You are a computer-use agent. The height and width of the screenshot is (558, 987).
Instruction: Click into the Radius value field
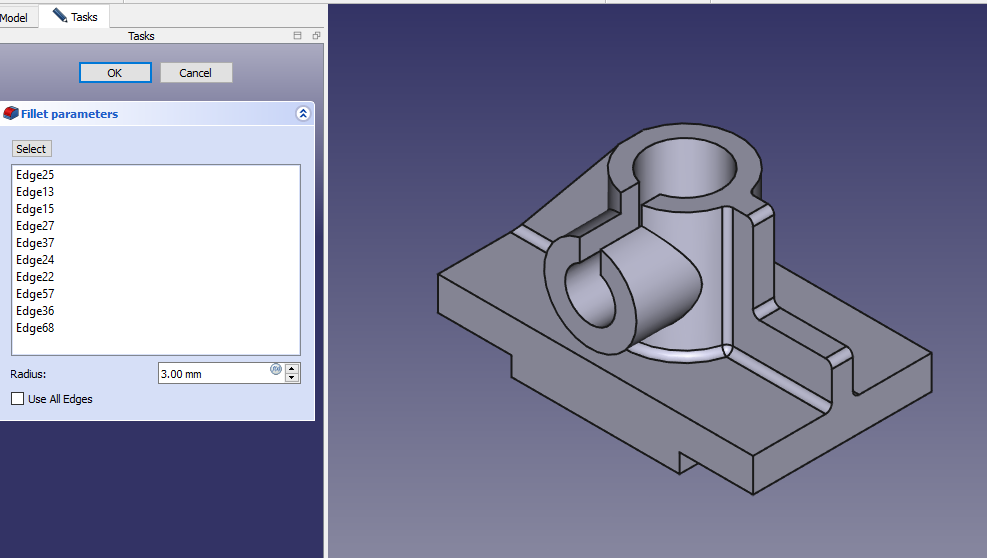[x=210, y=374]
